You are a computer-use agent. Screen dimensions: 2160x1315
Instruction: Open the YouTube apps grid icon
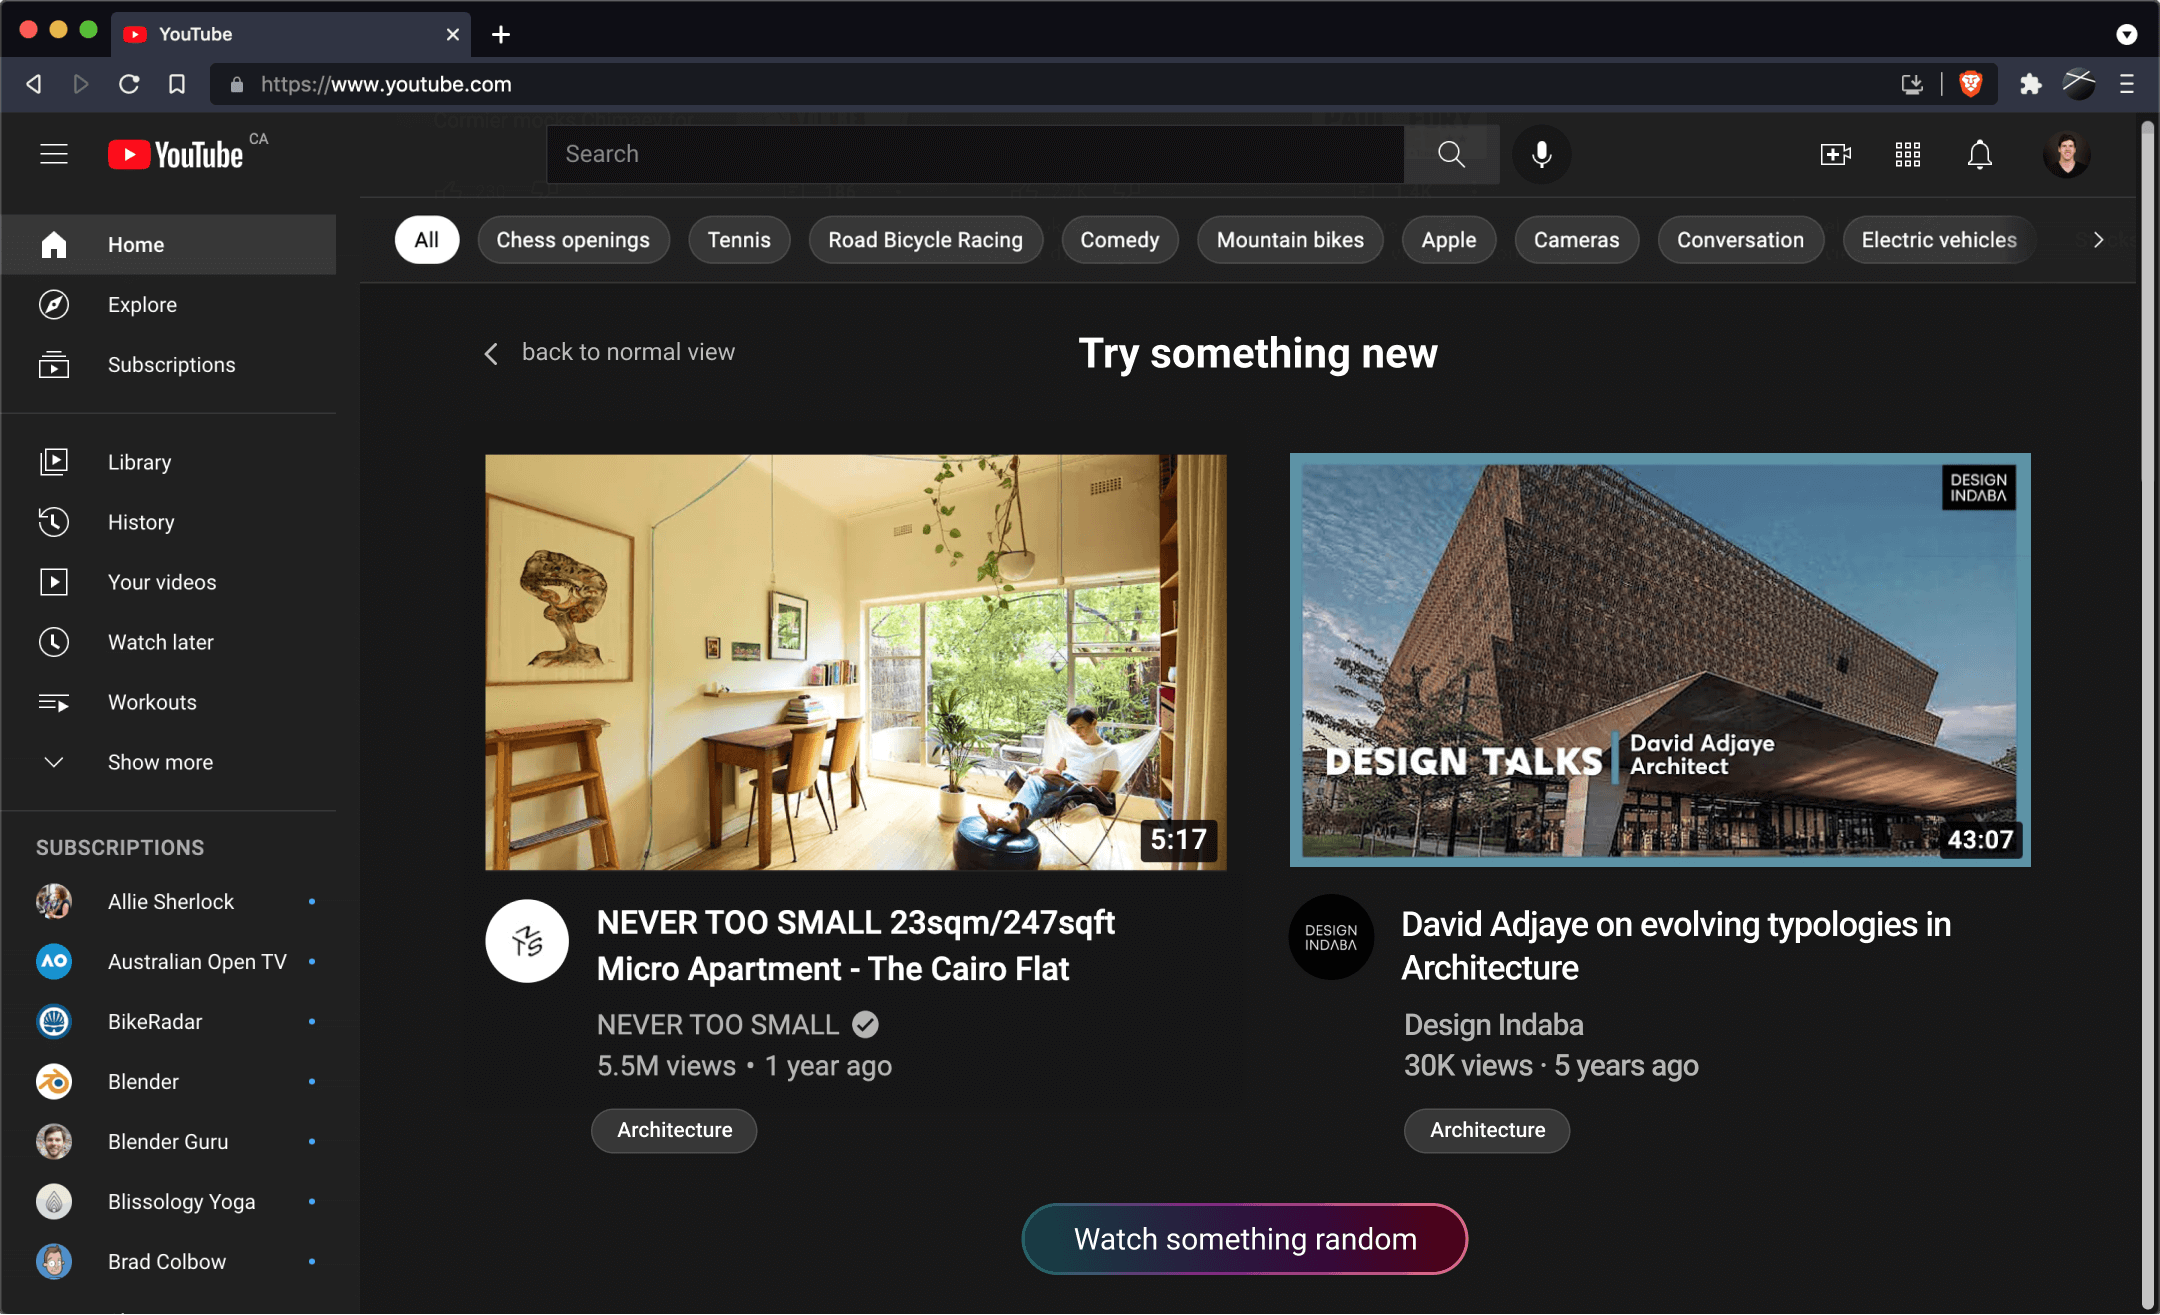tap(1907, 154)
